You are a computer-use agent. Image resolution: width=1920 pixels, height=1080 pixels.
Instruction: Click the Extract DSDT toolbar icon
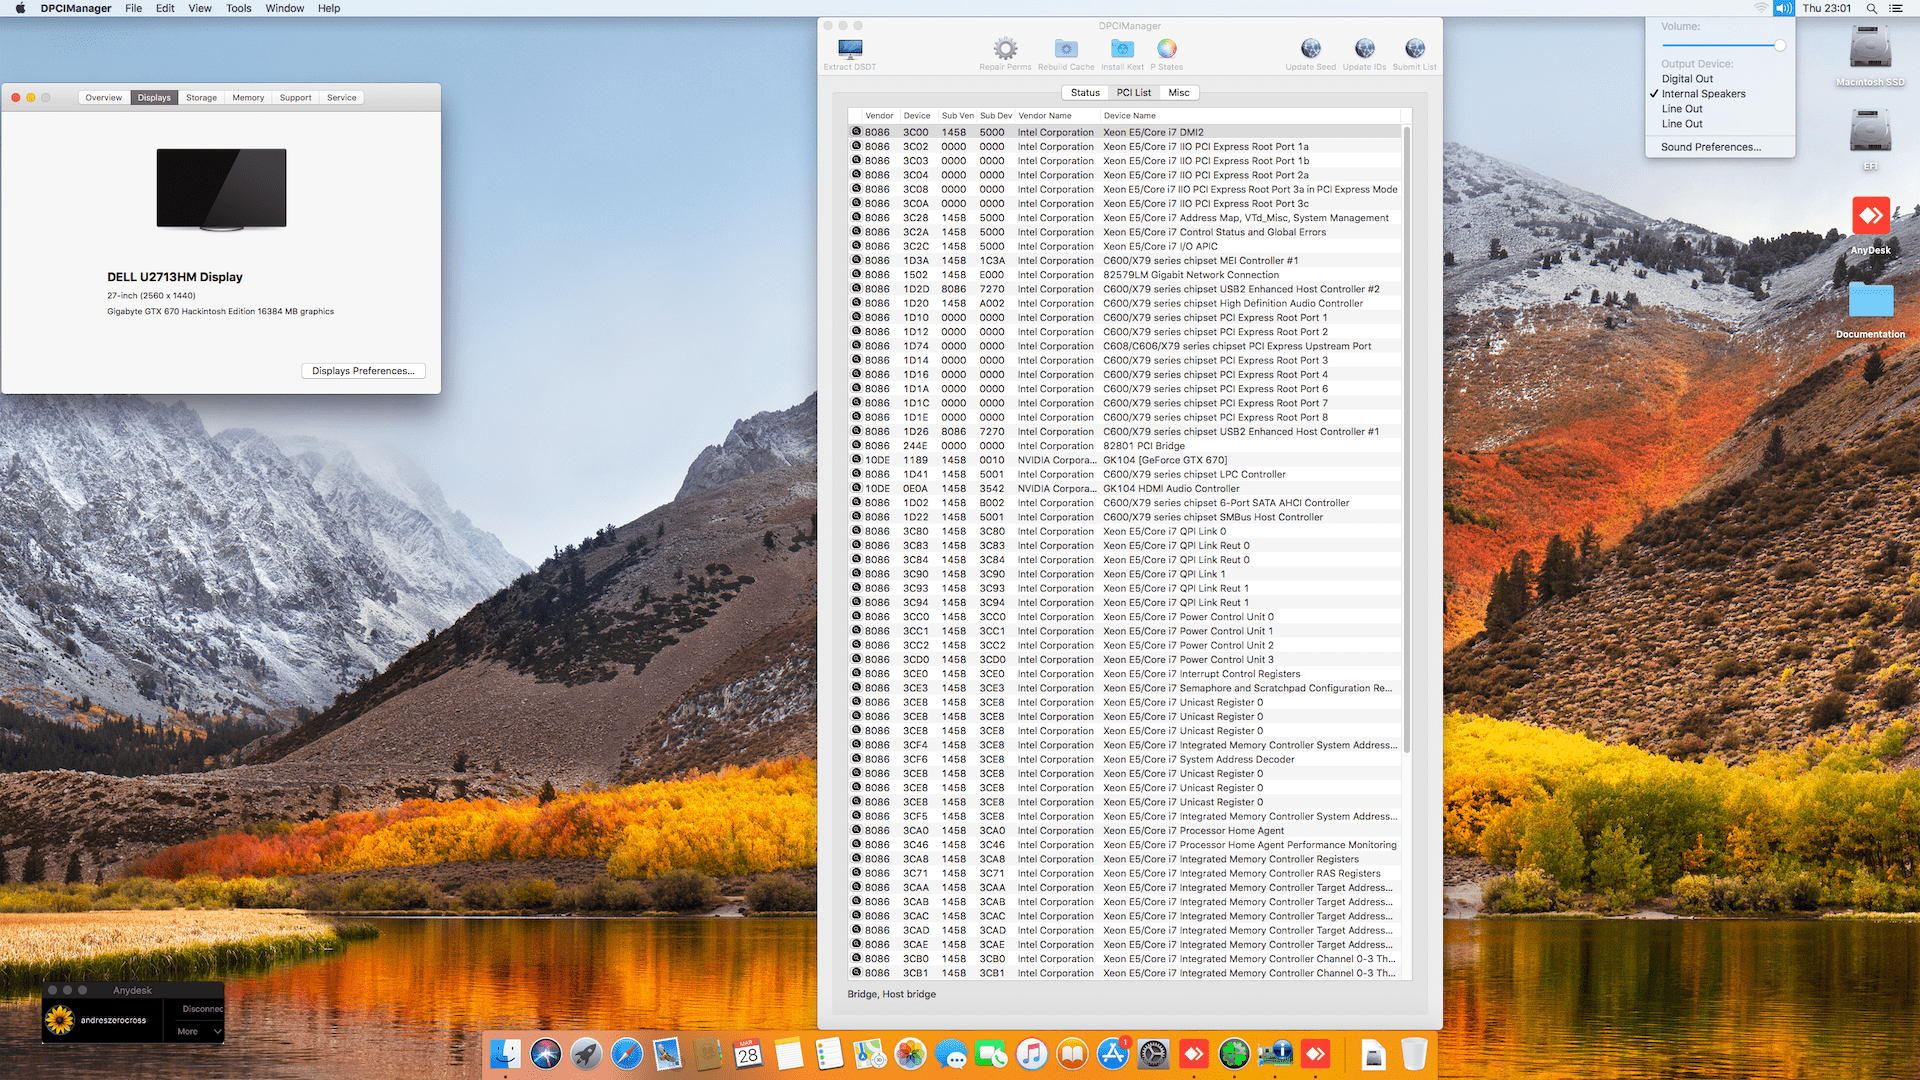click(x=850, y=49)
